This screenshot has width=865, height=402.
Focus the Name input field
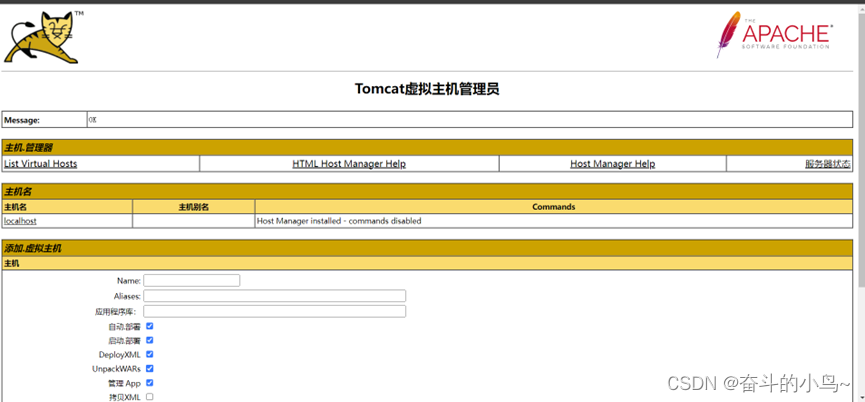191,280
